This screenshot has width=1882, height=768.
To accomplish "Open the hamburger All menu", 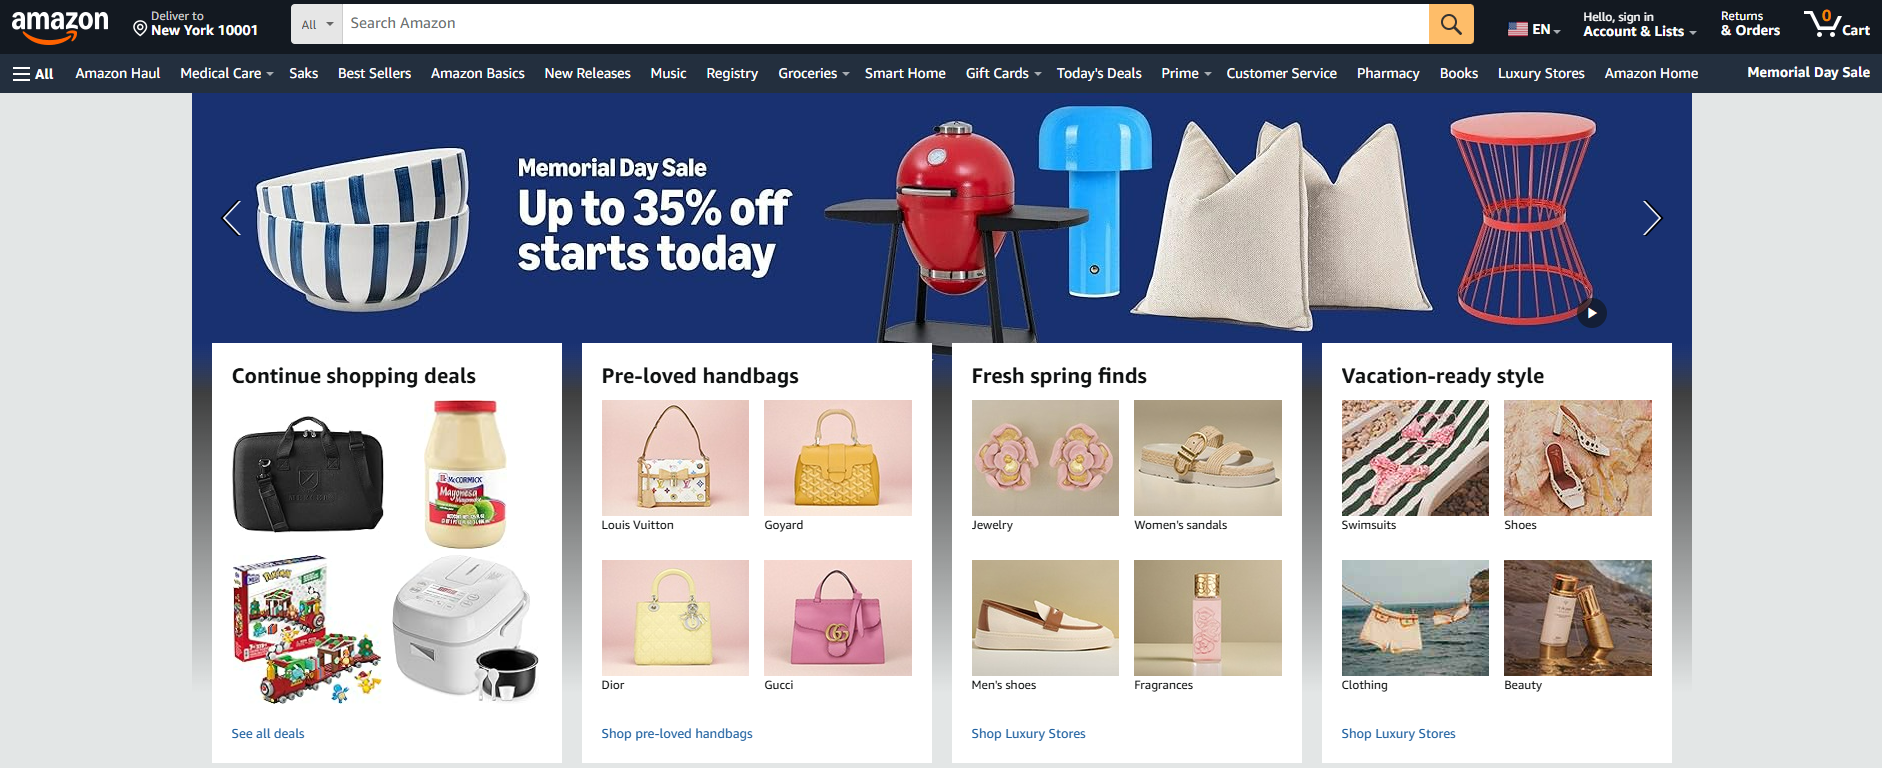I will (33, 73).
